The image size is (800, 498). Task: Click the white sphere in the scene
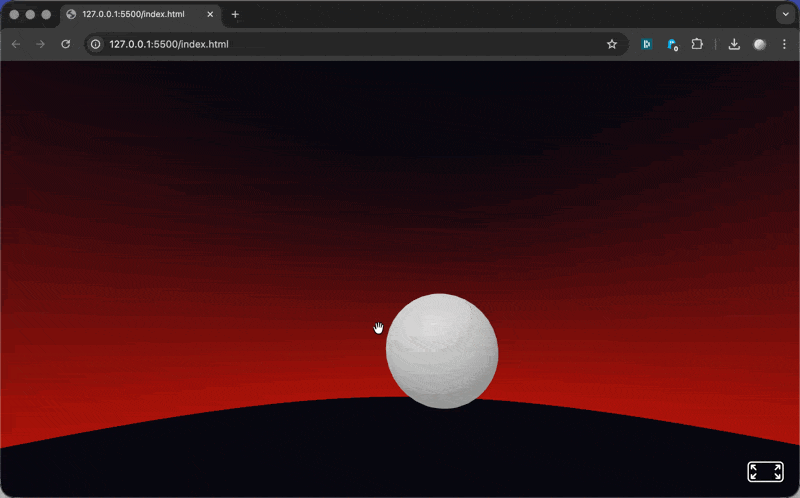(x=442, y=350)
